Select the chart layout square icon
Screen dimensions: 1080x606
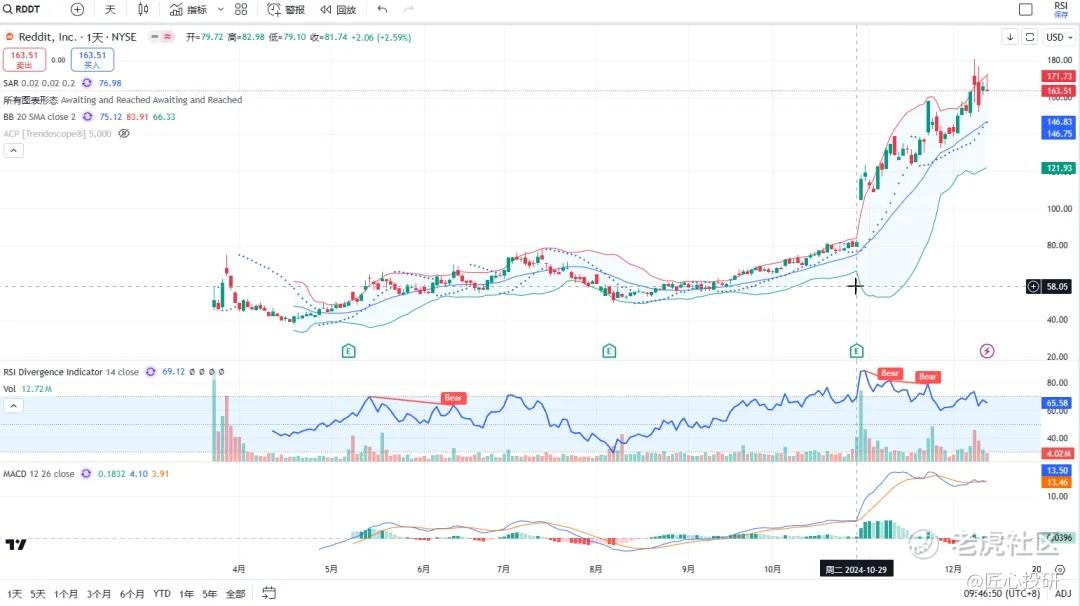point(1026,9)
